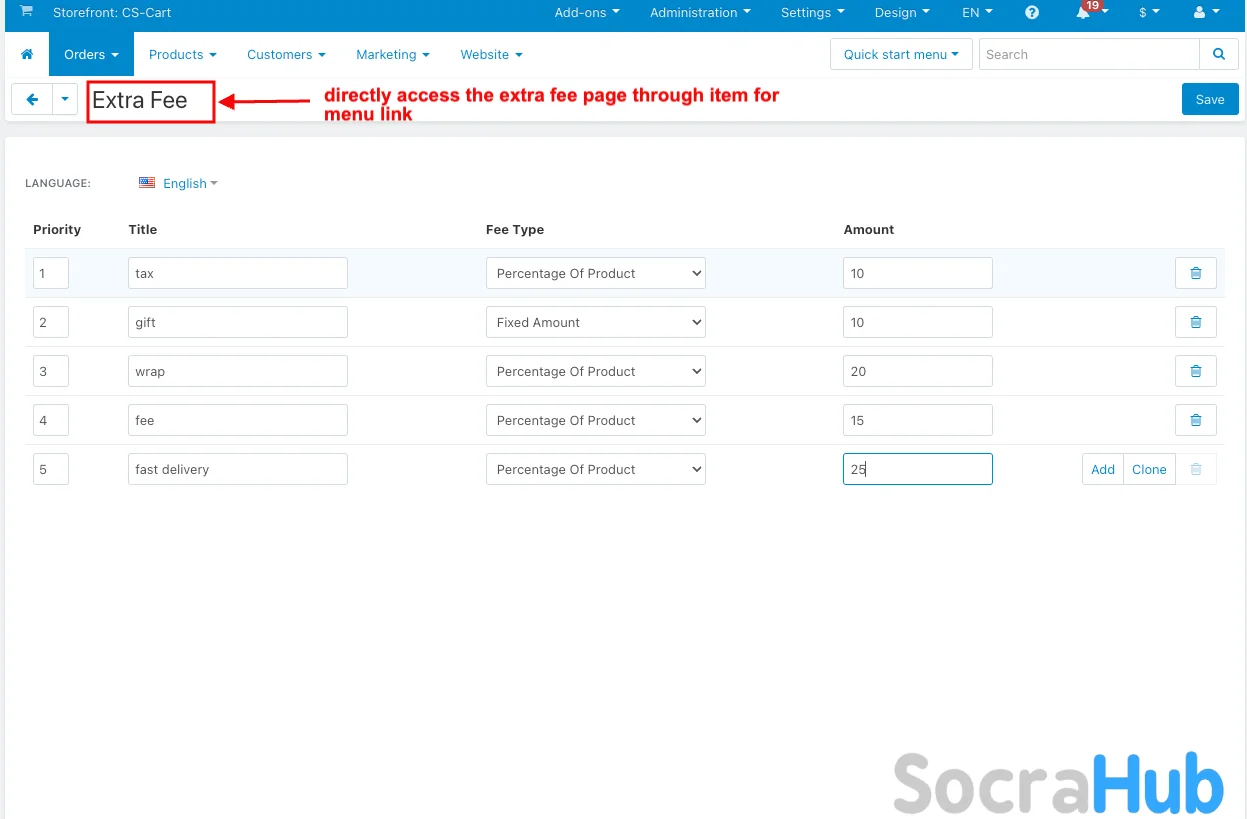The width and height of the screenshot is (1247, 819).
Task: Open Fee Type dropdown for gift row
Action: pos(595,322)
